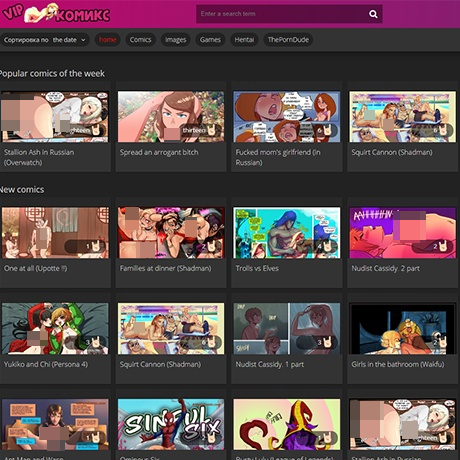Open 'Nudist Cassidy. 2 part' title link

[x=385, y=268]
